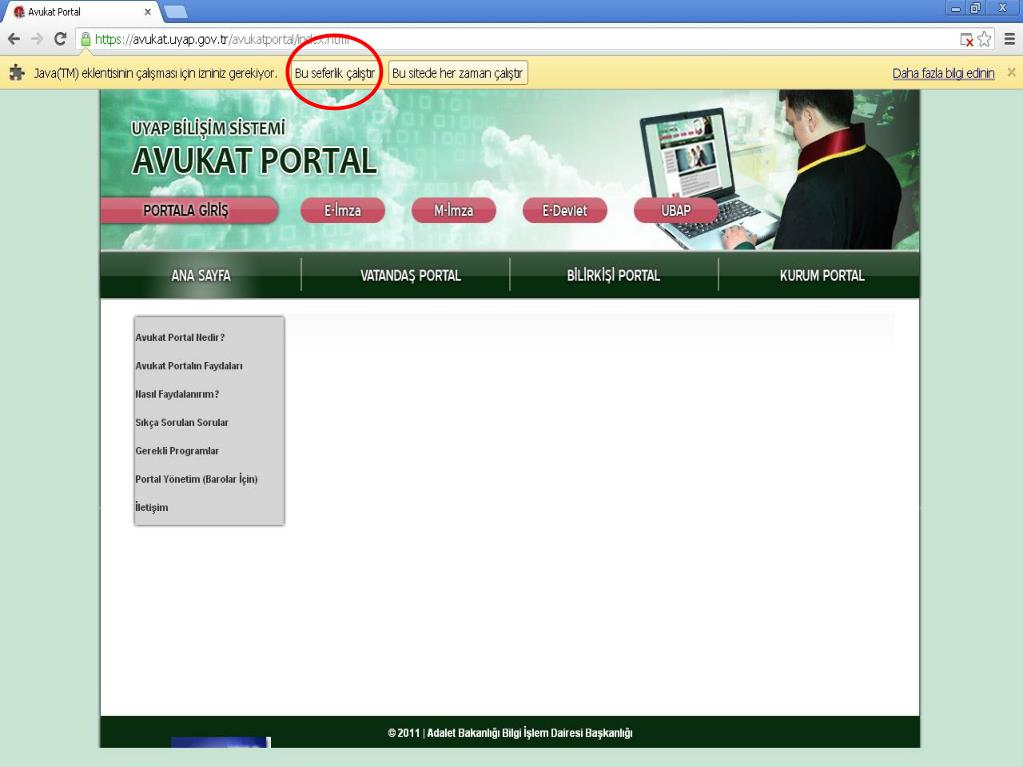Screen dimensions: 1023x767
Task: Switch to BİLİRKİŞİ PORTAL tab
Action: 613,275
